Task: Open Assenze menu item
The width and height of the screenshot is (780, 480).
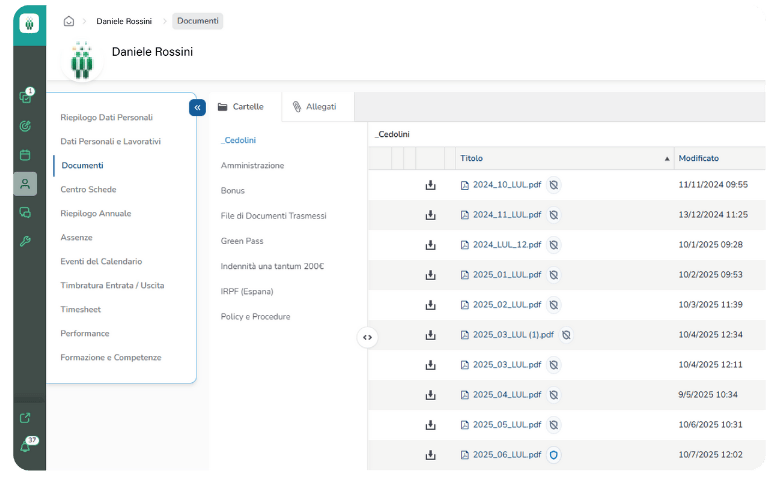Action: pos(76,237)
